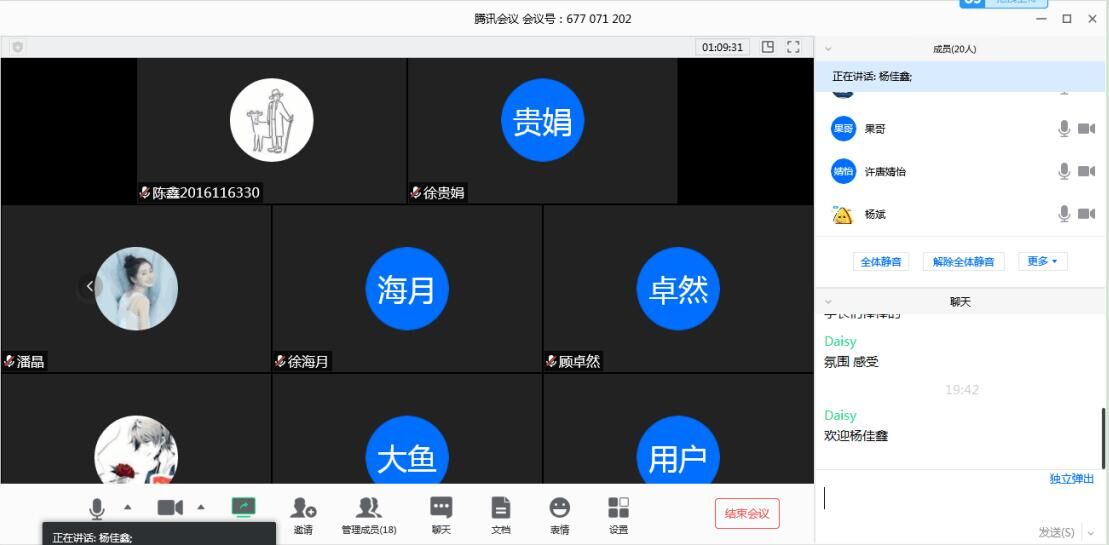Click the security shield icon at top-left

[17, 47]
